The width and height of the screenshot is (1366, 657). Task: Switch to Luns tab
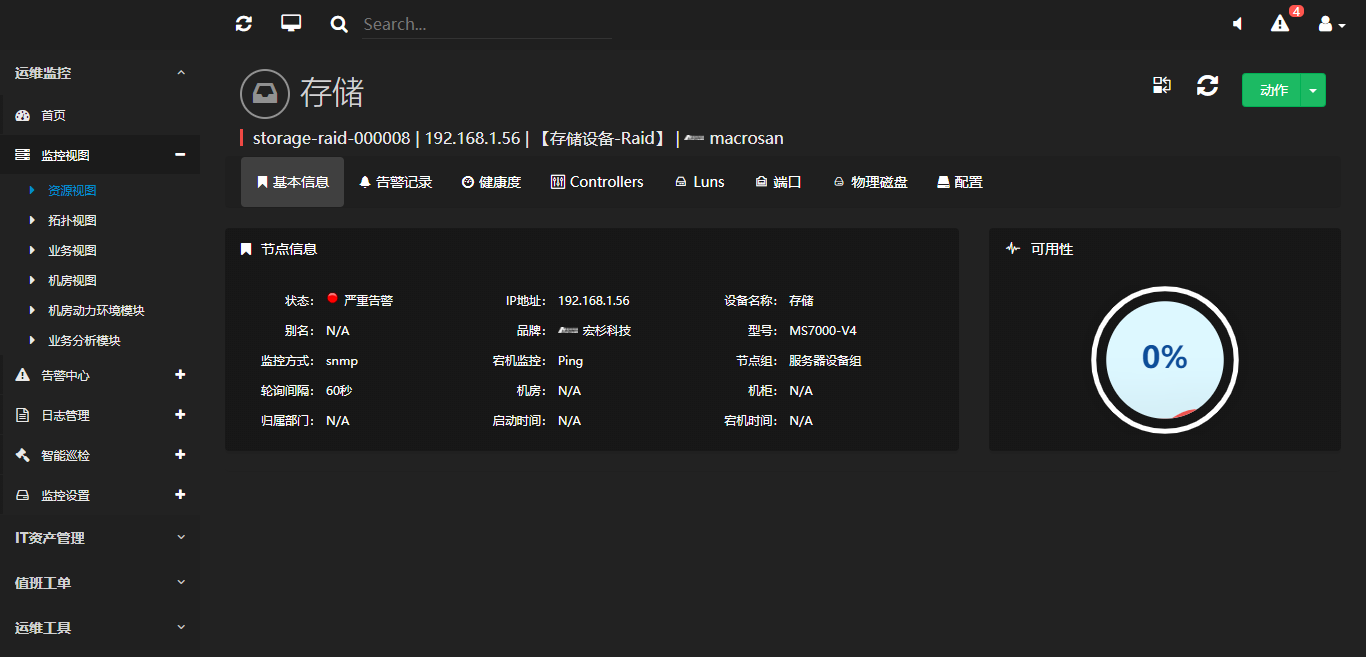699,182
